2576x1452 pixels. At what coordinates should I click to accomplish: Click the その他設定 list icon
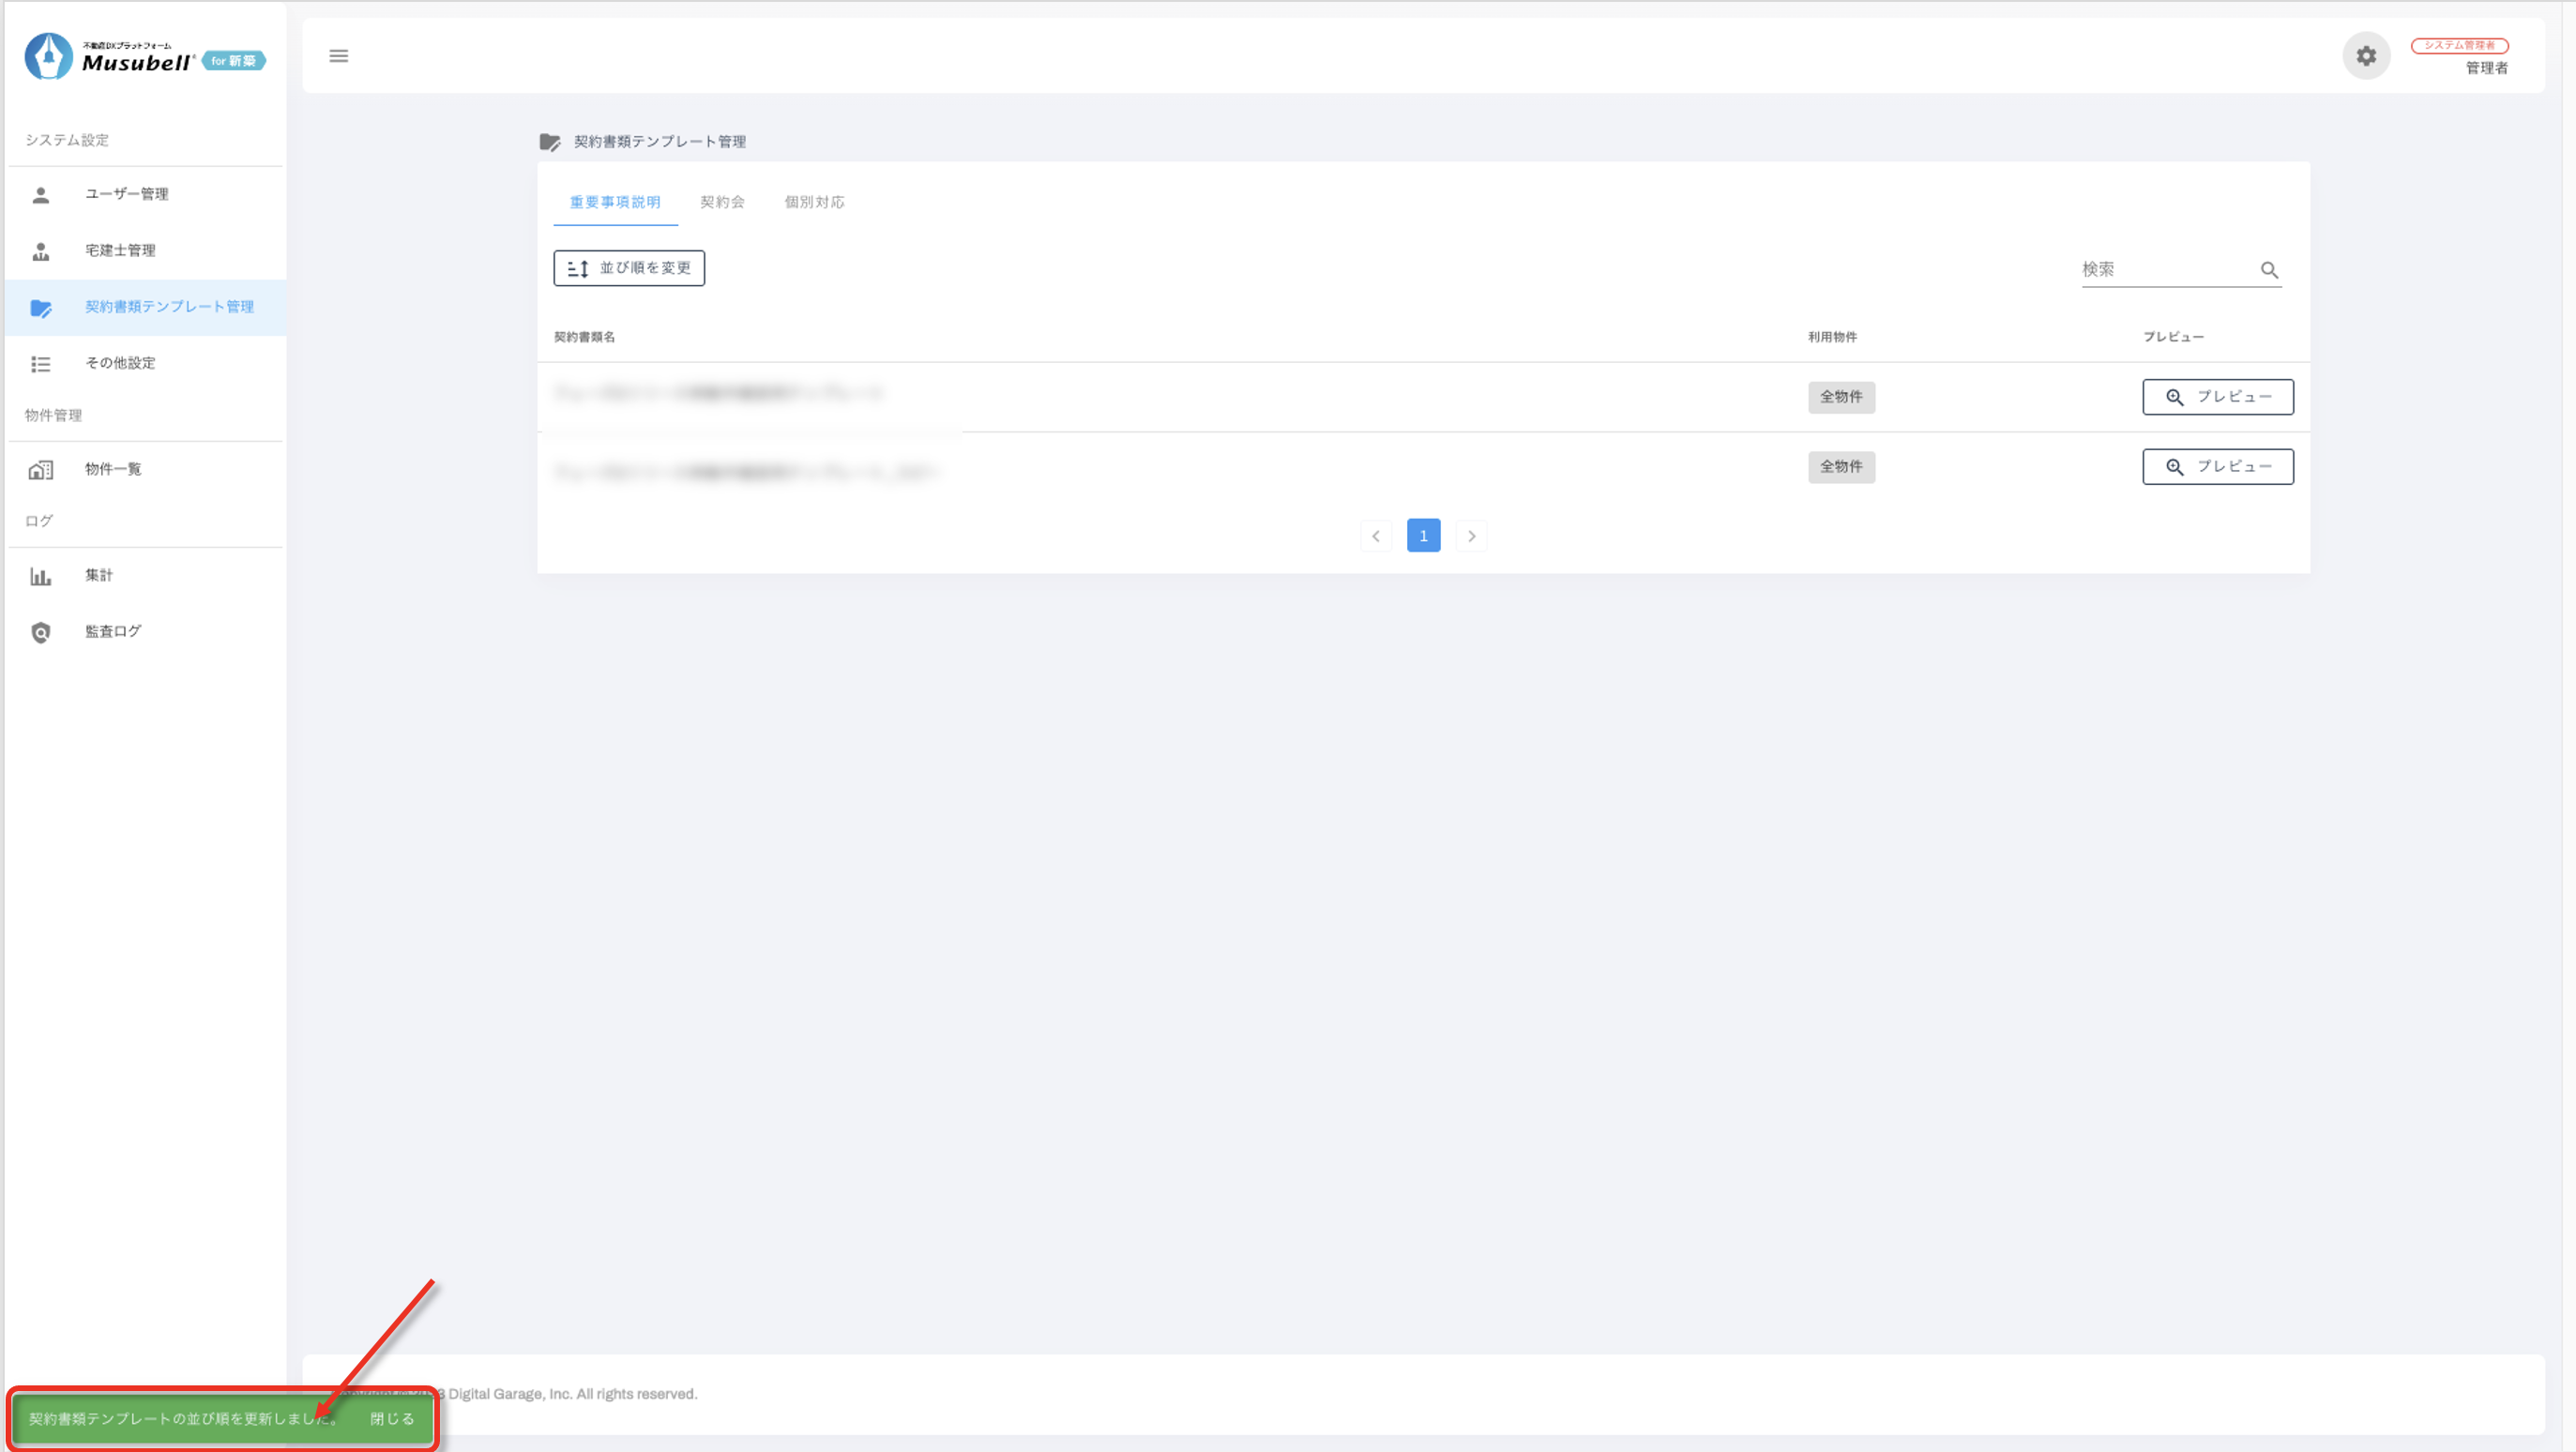[x=41, y=364]
